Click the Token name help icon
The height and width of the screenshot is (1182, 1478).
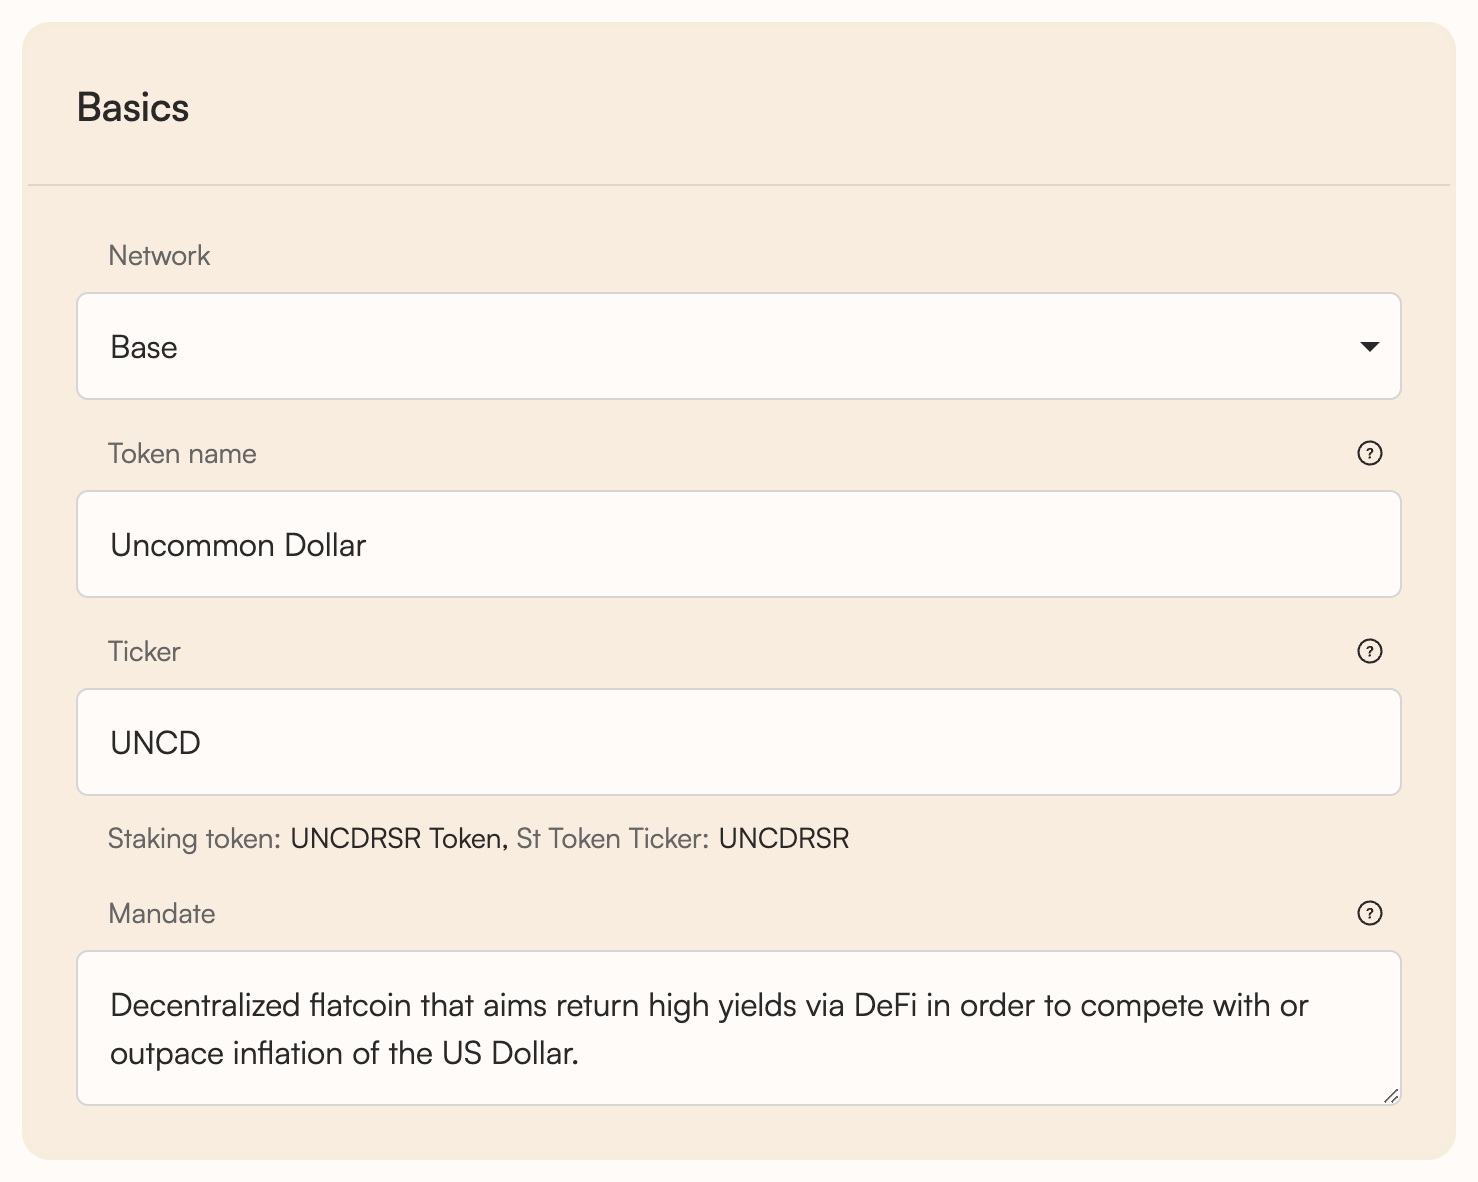1369,453
